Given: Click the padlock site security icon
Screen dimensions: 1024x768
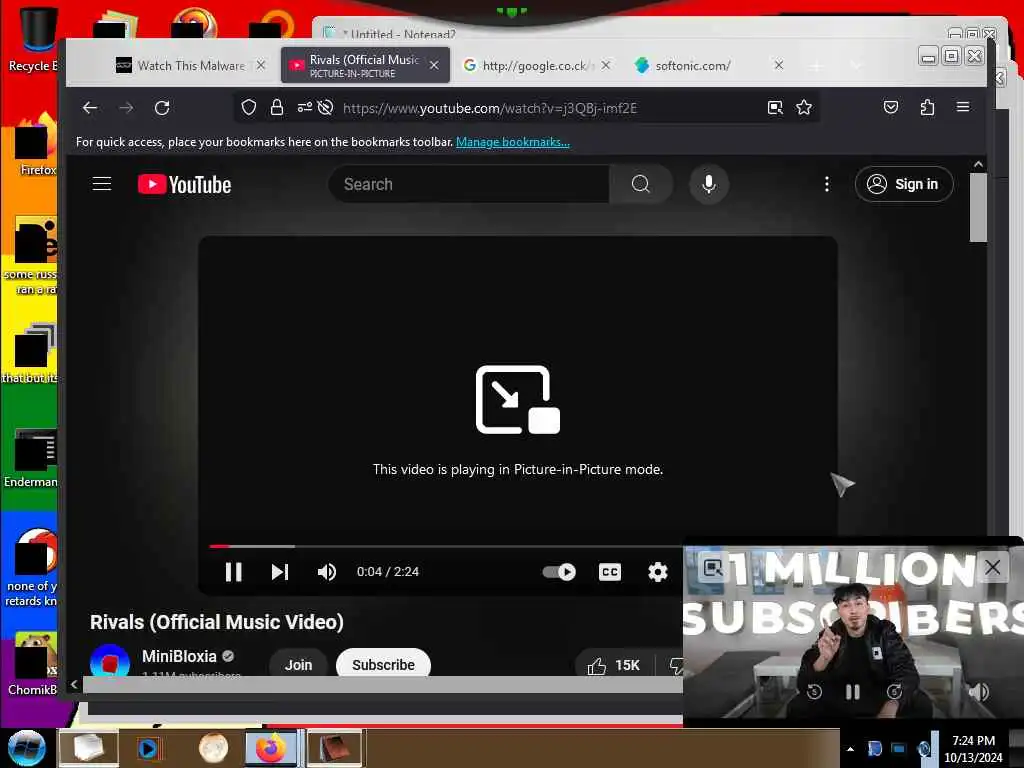Looking at the screenshot, I should 277,108.
